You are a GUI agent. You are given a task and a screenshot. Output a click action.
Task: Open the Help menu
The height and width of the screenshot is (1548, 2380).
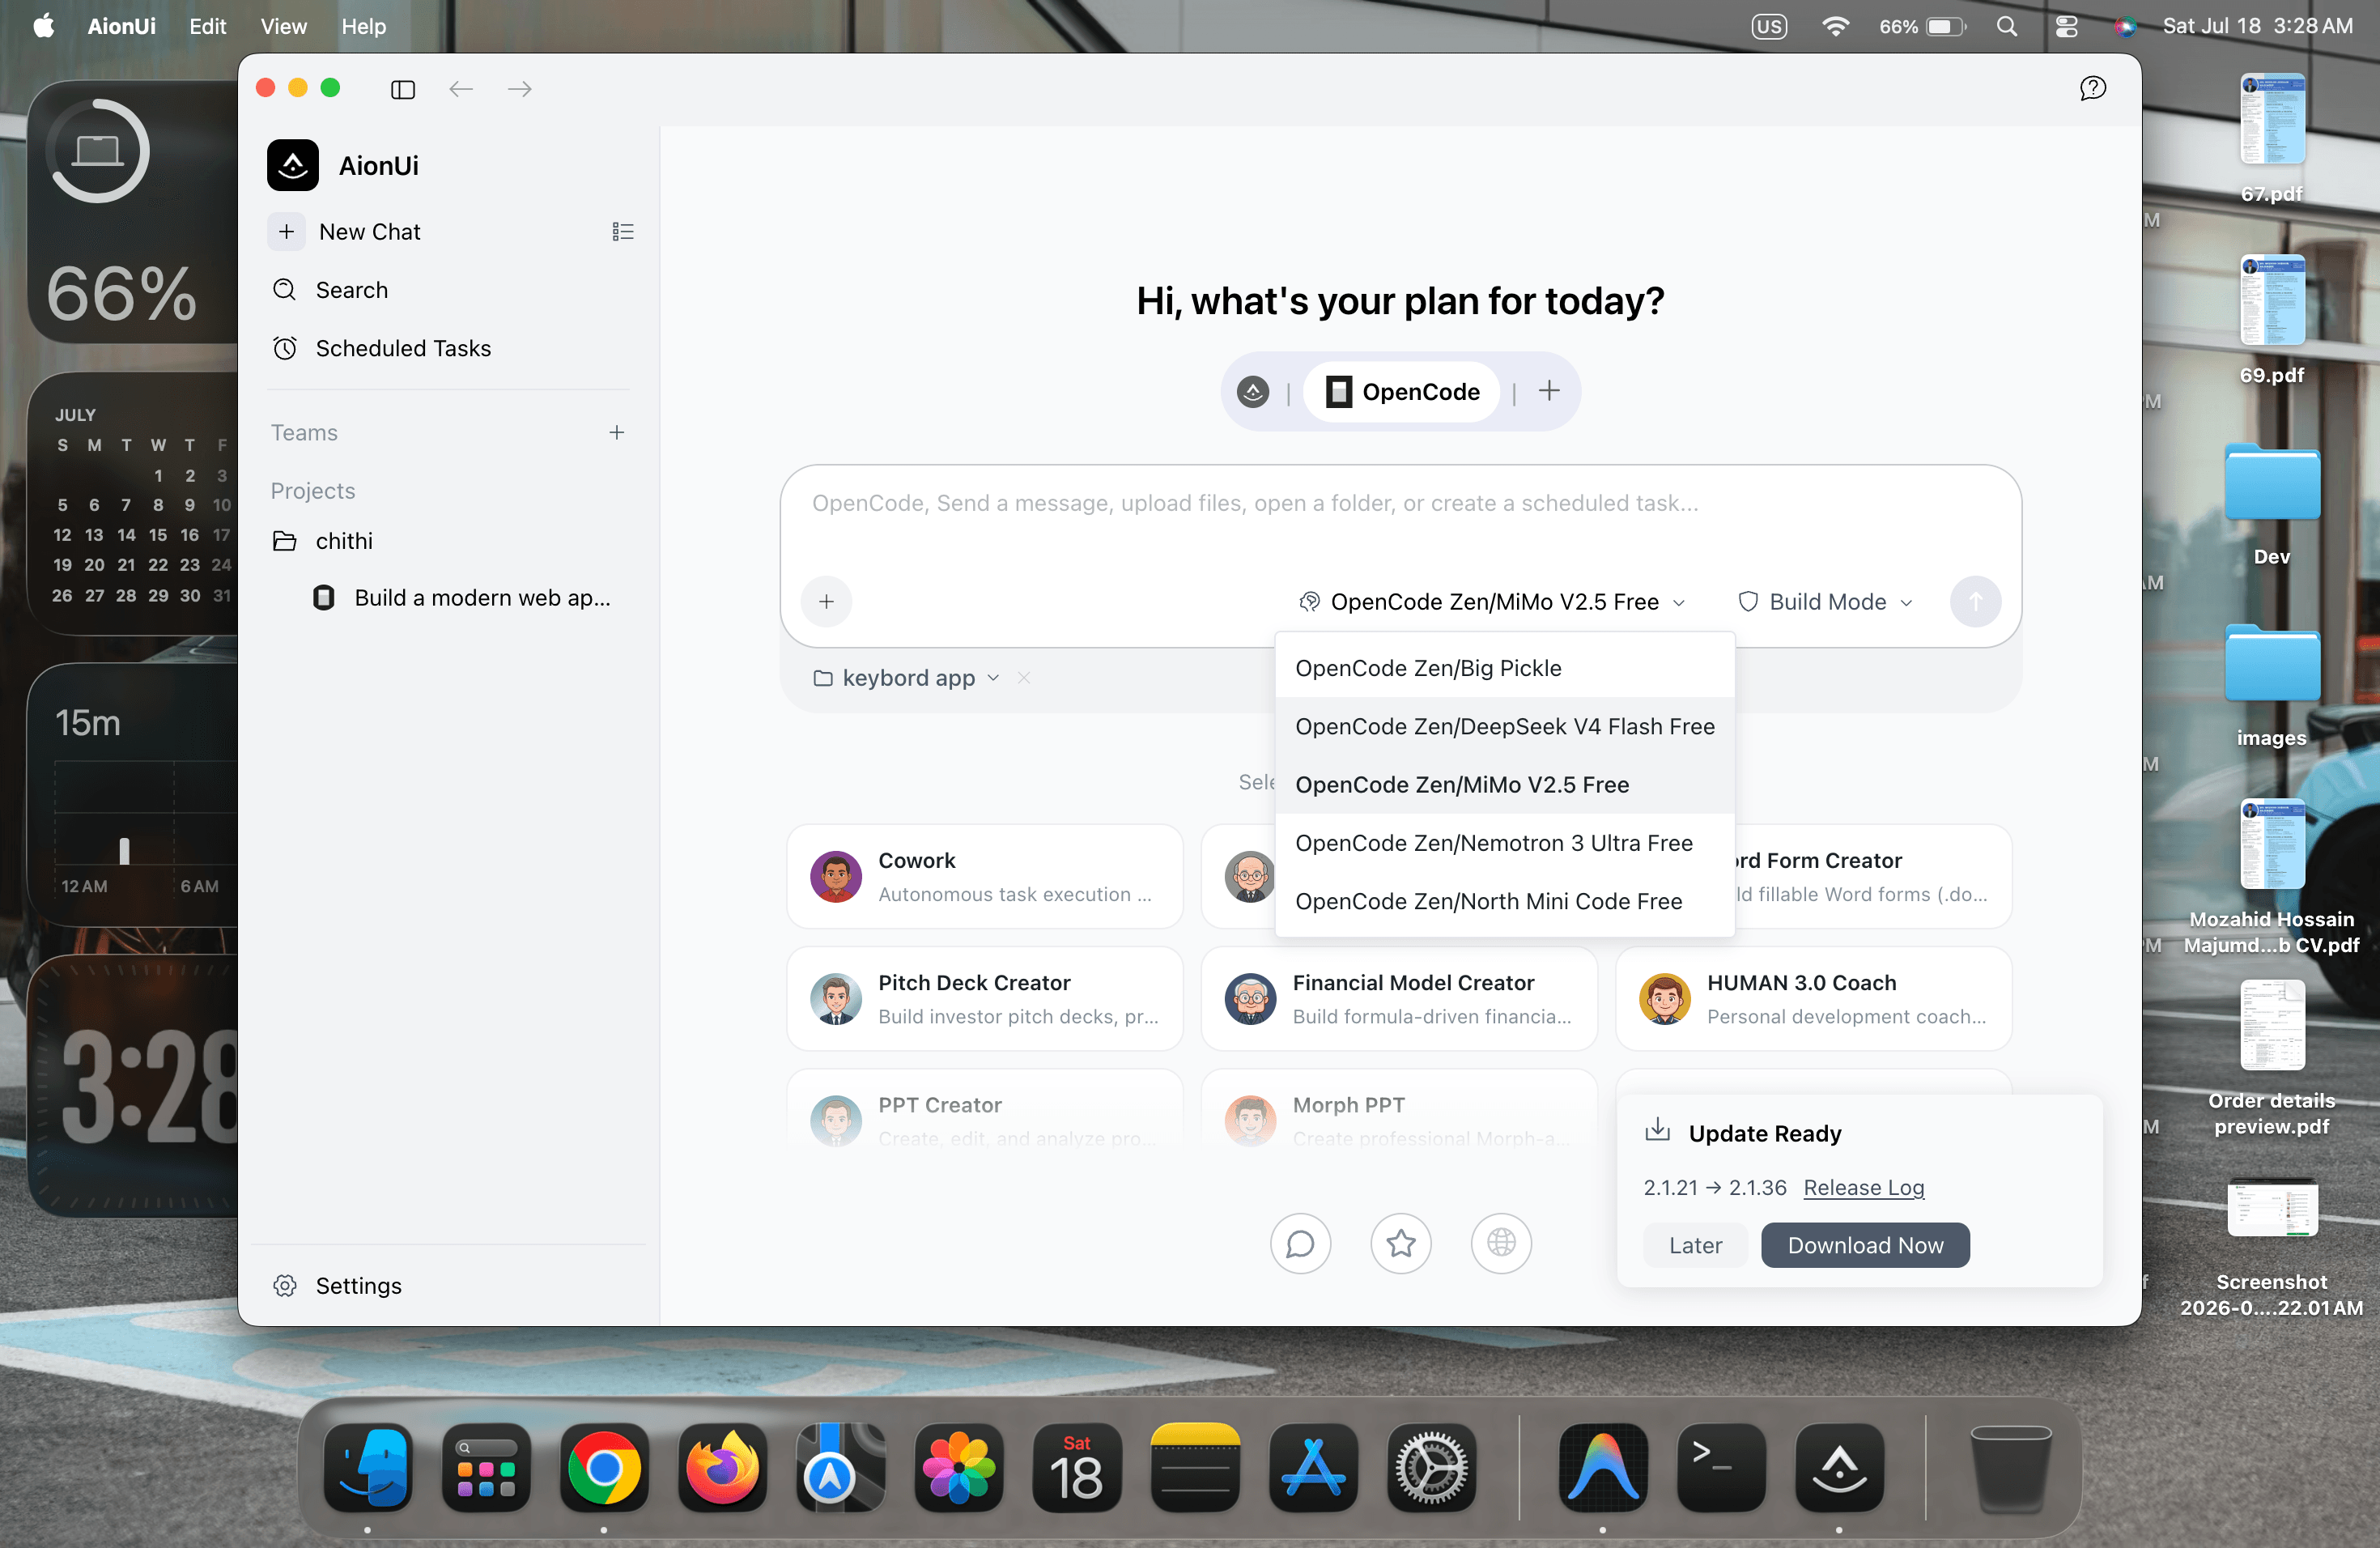click(363, 26)
